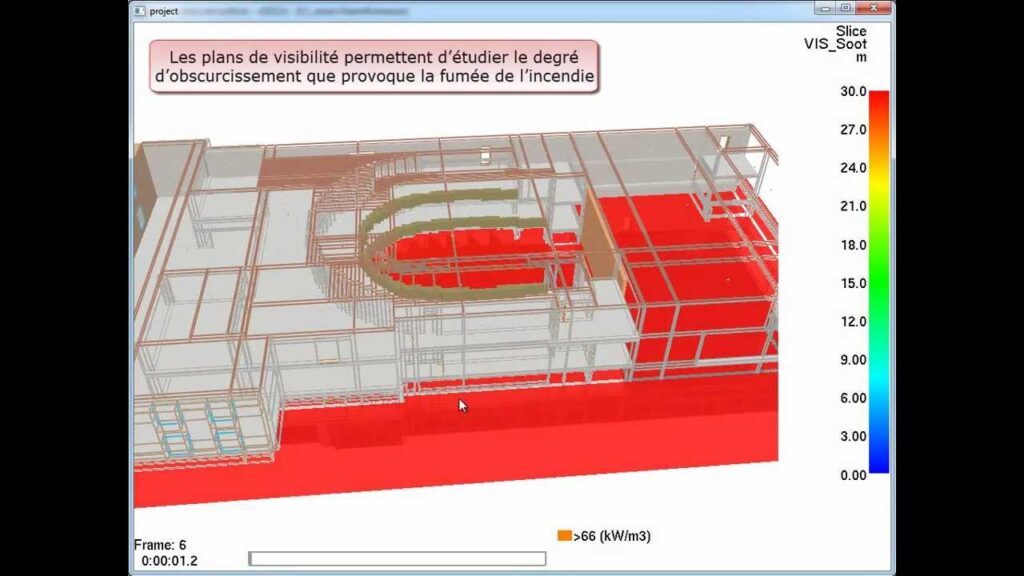Close the project window
Screen dimensions: 1024x576
[x=875, y=8]
